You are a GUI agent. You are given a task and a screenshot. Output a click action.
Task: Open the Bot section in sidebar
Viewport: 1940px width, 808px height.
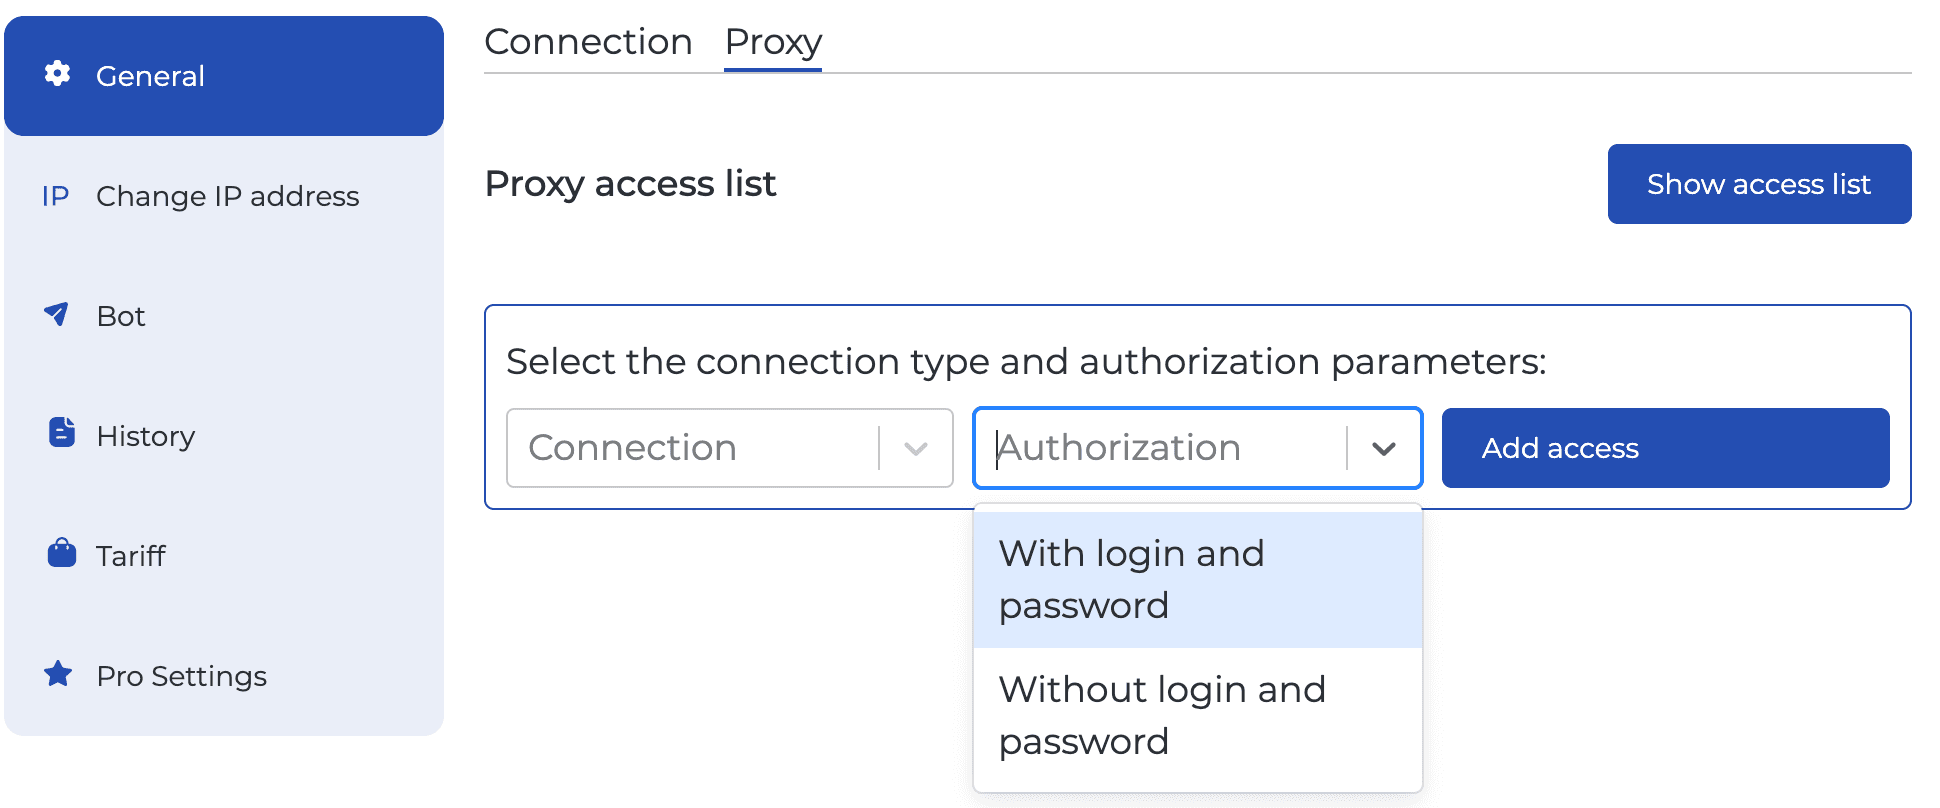point(120,315)
